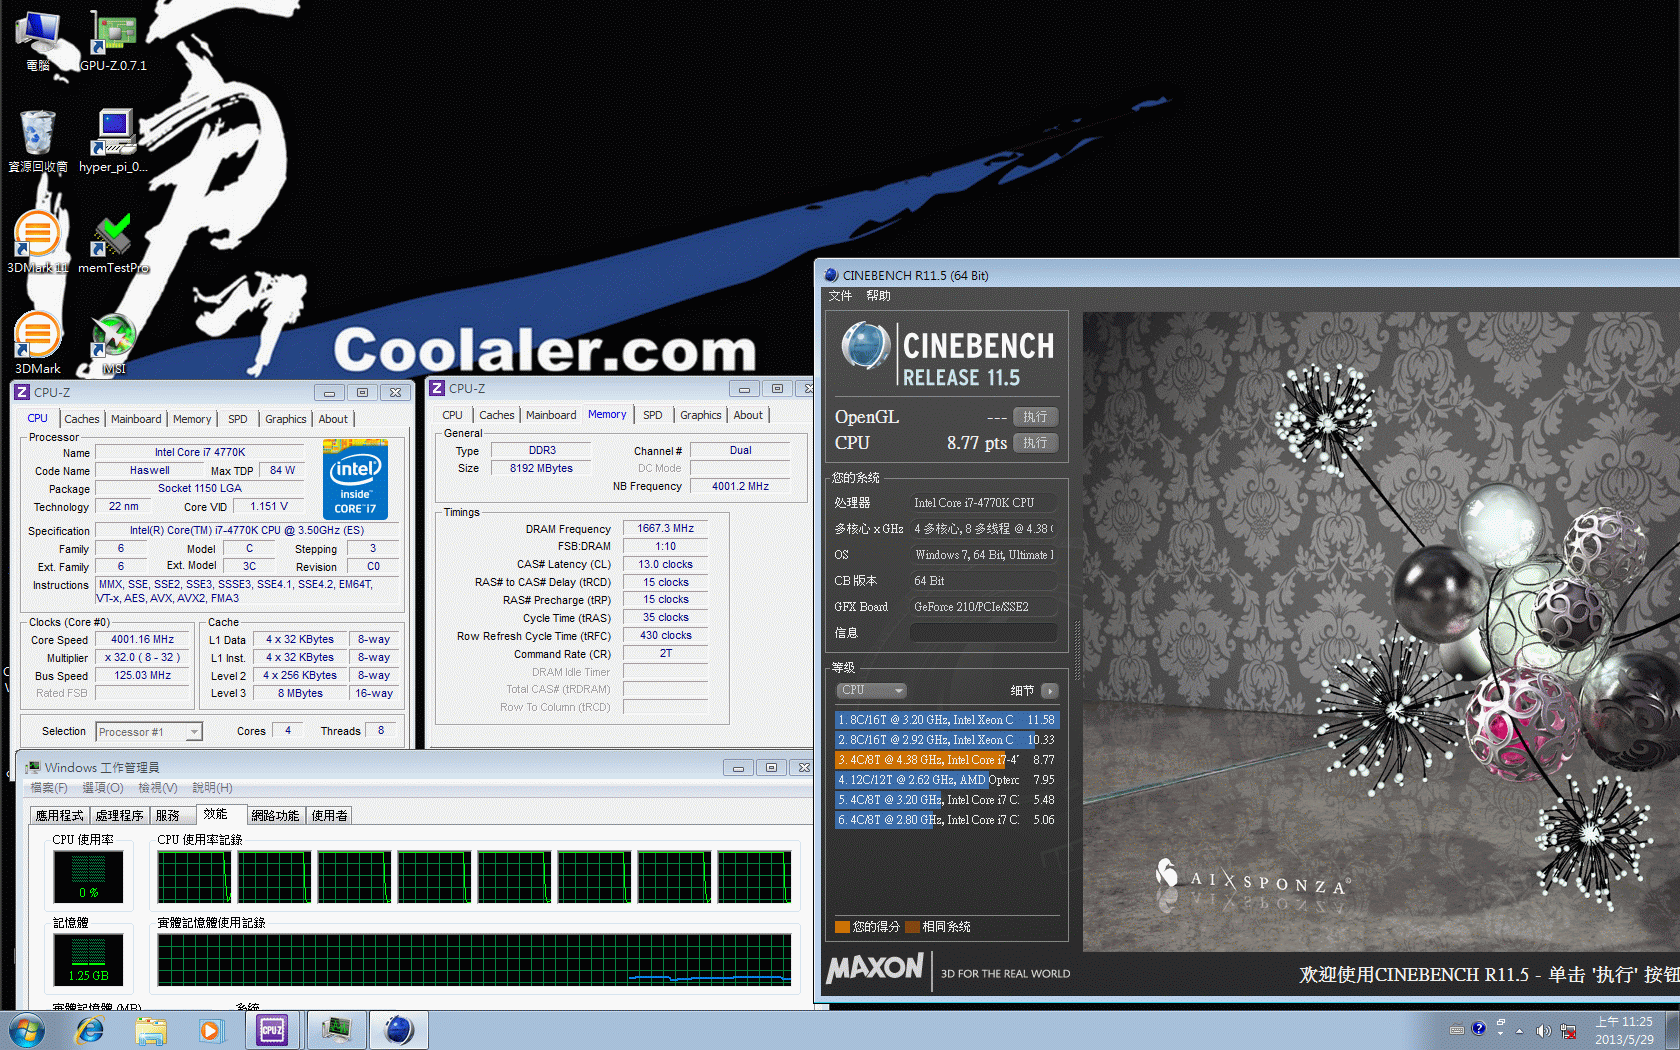
Task: Click the language bar restore icon
Action: coord(1501,1023)
